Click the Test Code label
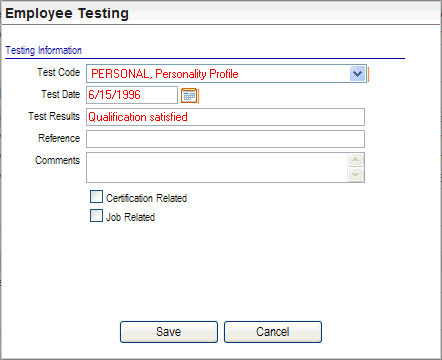Image resolution: width=442 pixels, height=360 pixels. (59, 72)
